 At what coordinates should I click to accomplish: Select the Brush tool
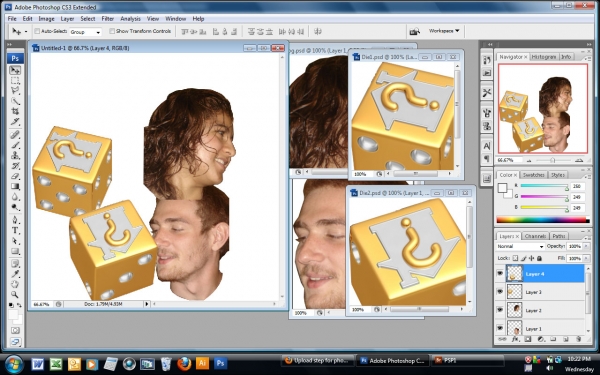coord(15,145)
